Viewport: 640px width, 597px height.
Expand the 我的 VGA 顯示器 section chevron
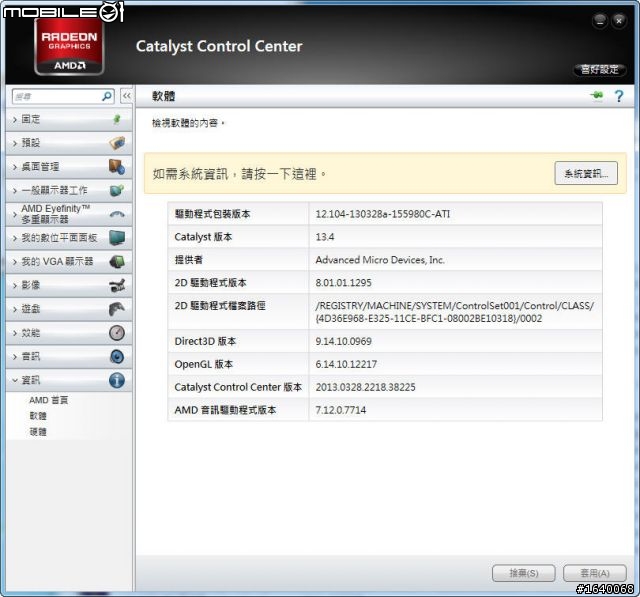15,262
